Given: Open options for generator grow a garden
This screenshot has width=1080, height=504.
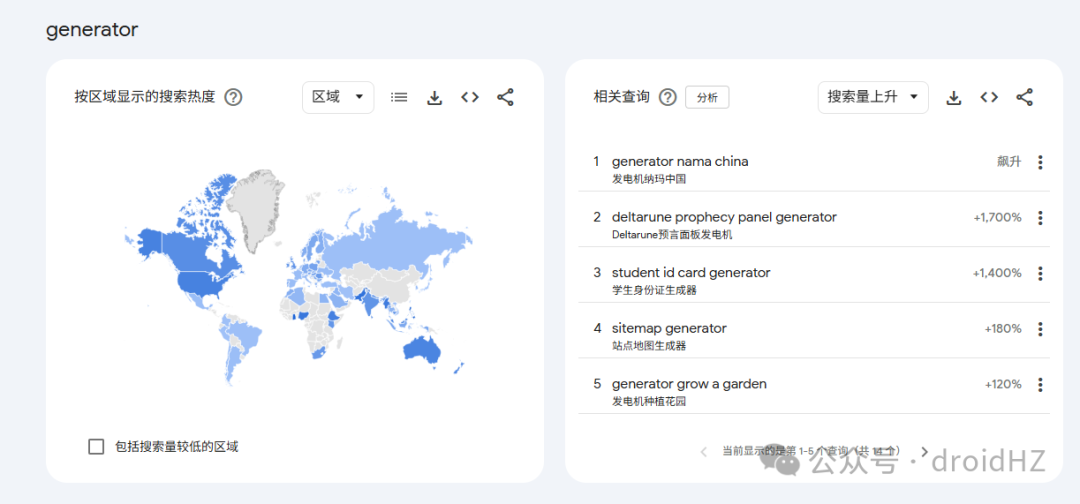Looking at the screenshot, I should pos(1040,384).
